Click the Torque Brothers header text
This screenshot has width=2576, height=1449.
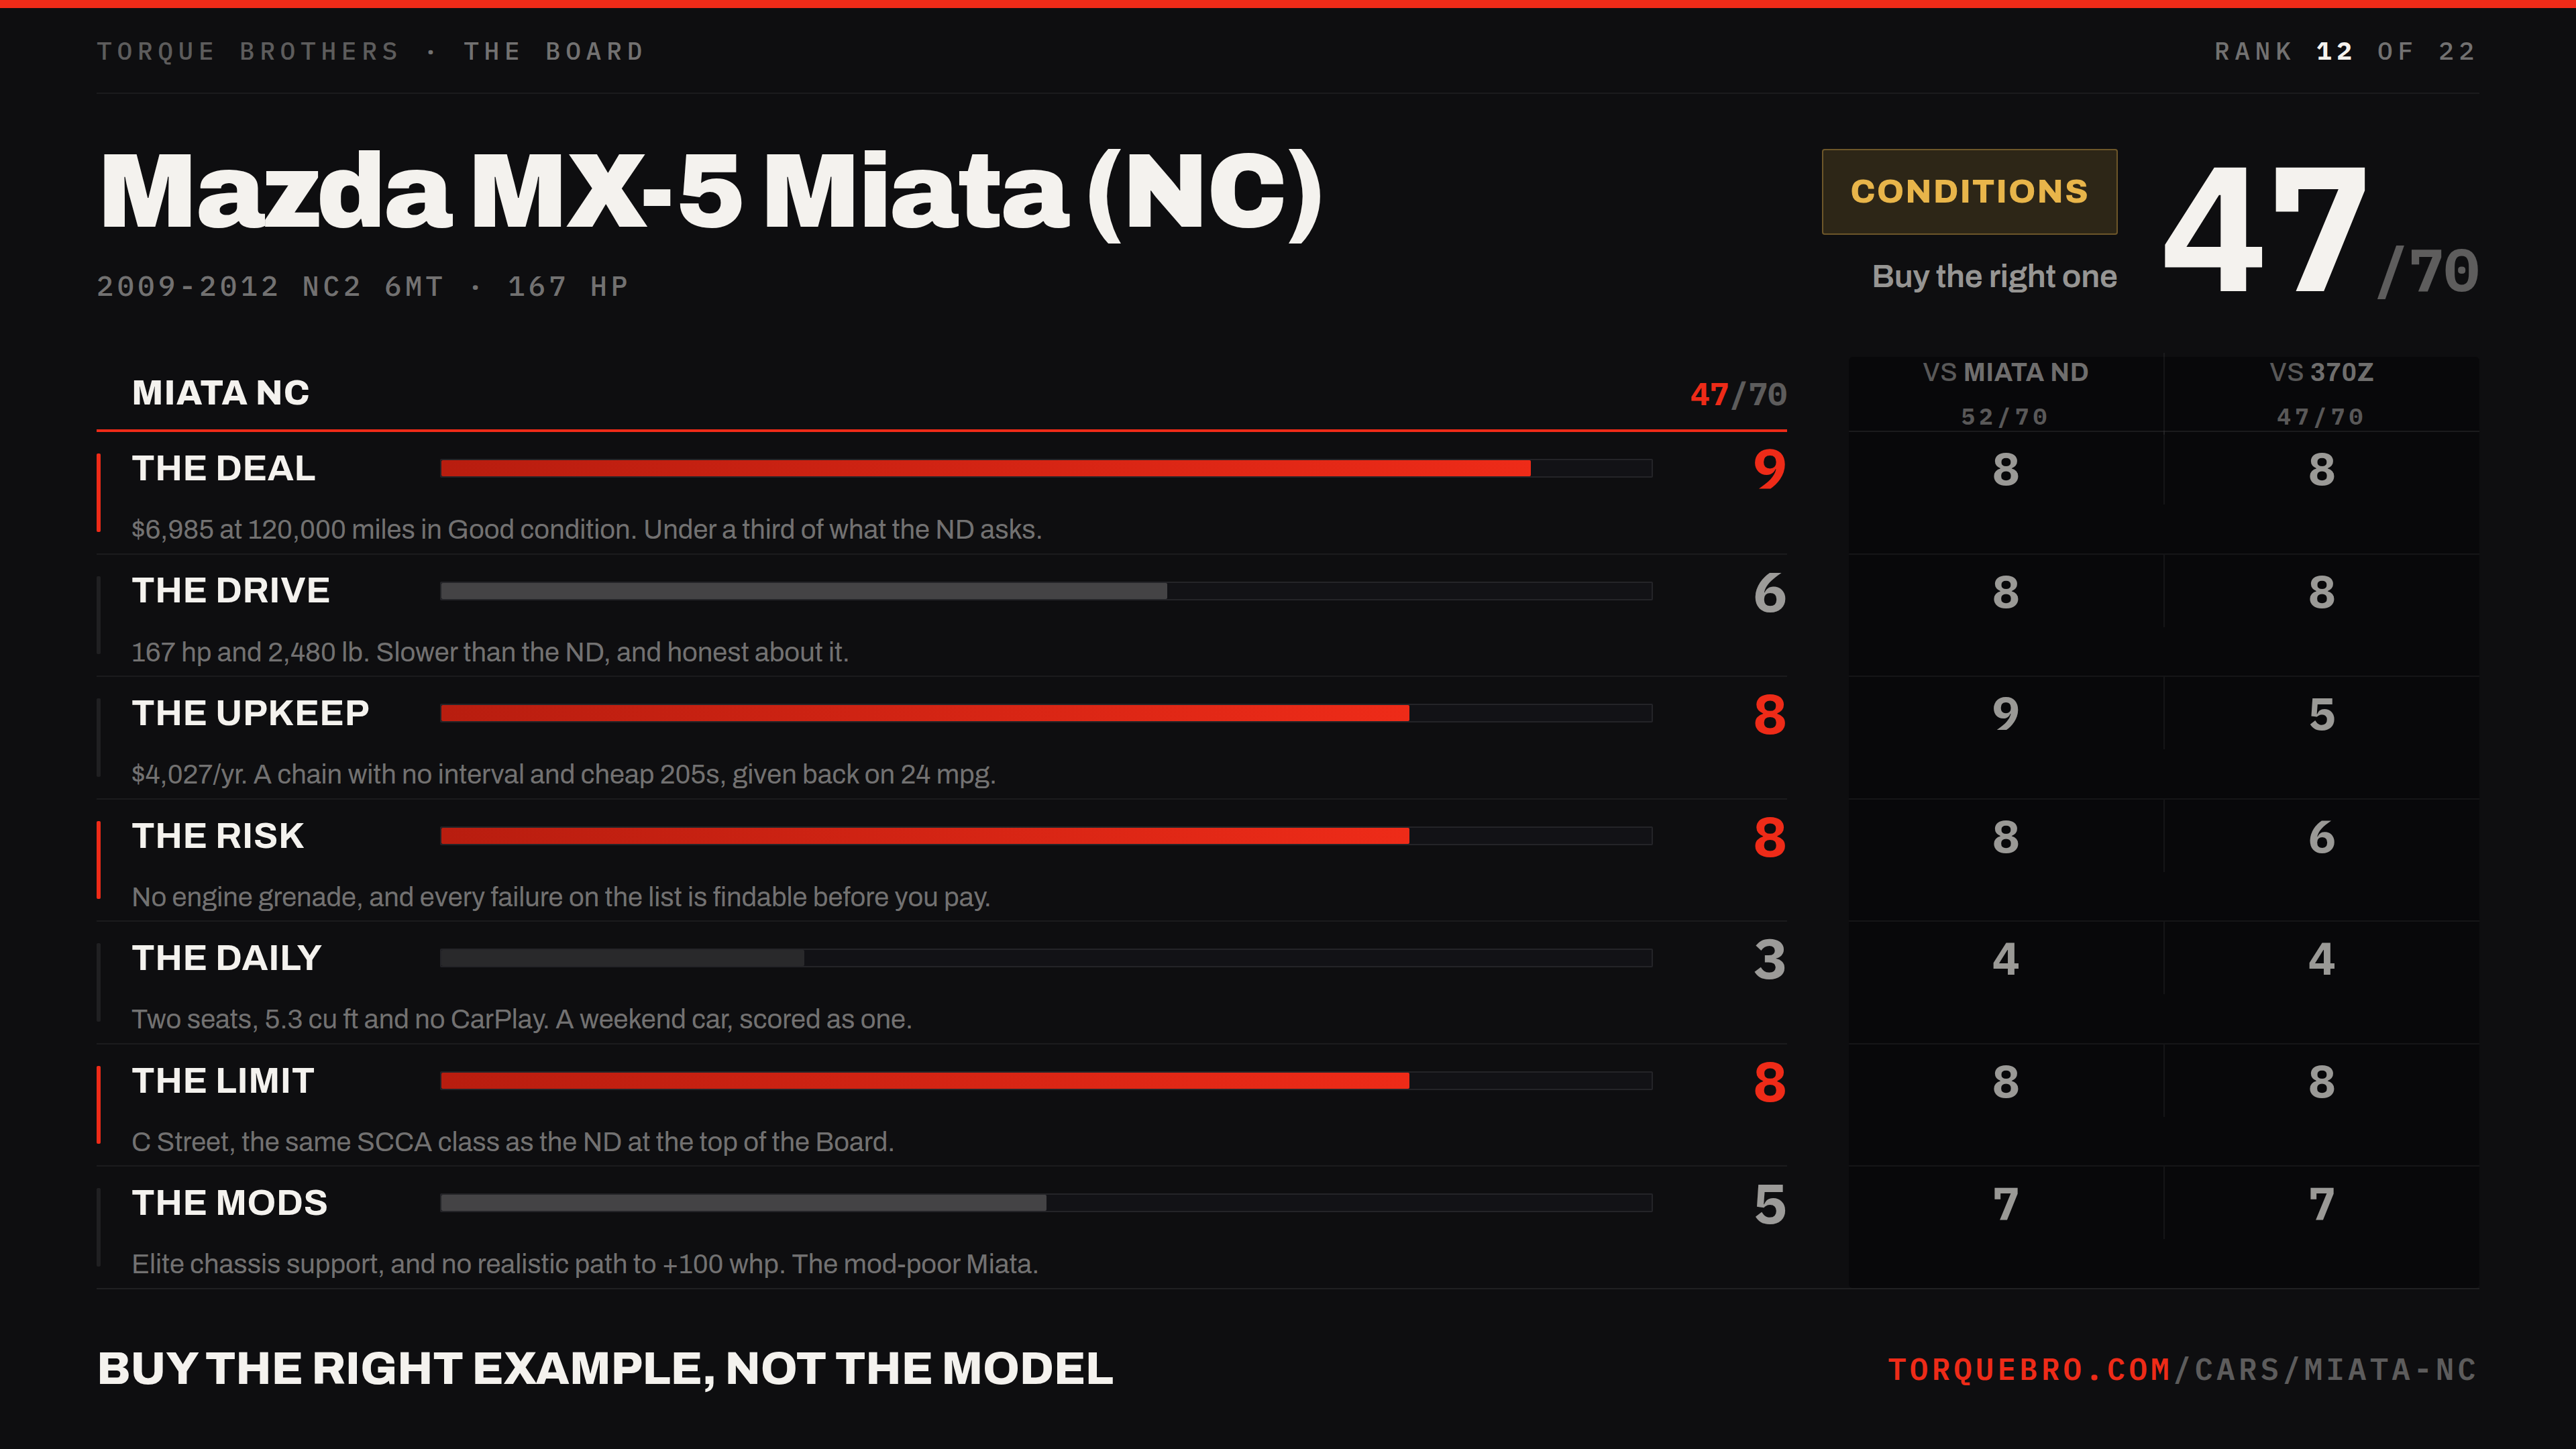coord(248,51)
